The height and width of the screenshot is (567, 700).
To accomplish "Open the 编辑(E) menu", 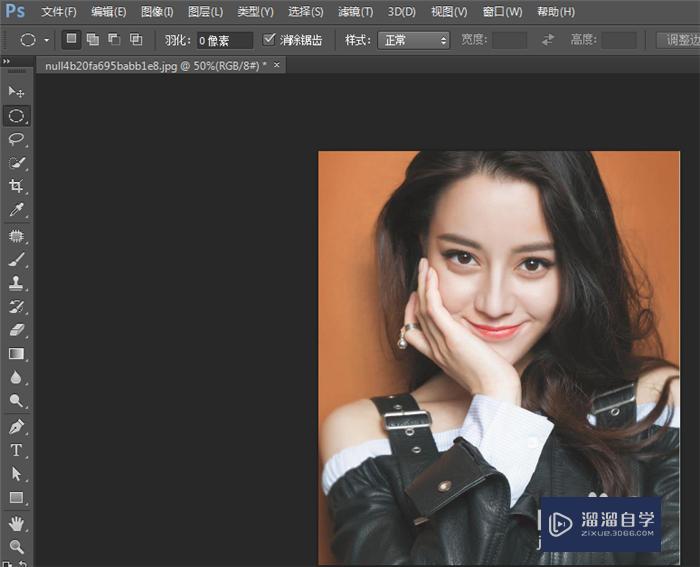I will tap(108, 12).
